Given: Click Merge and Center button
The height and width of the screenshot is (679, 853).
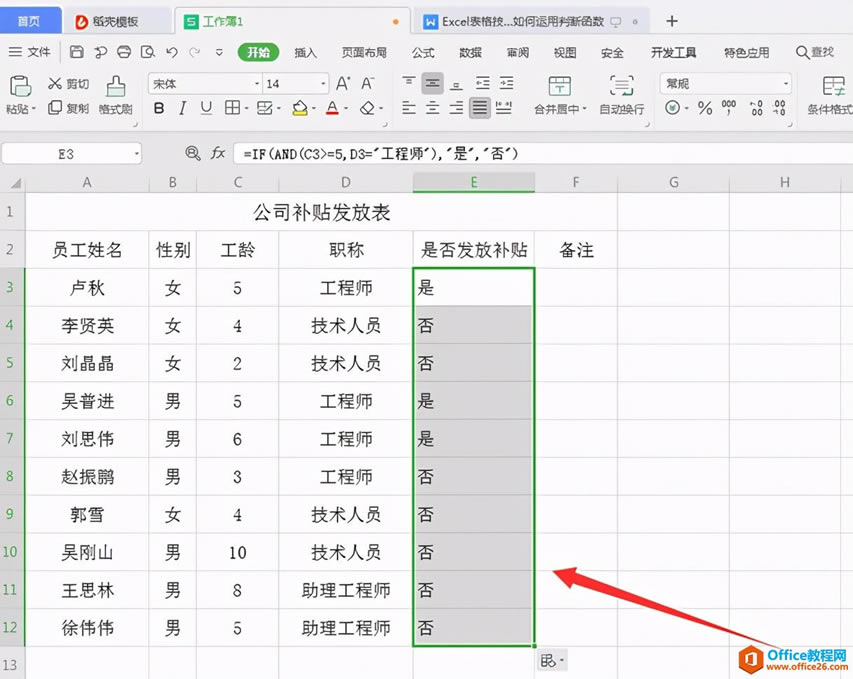Looking at the screenshot, I should (559, 95).
